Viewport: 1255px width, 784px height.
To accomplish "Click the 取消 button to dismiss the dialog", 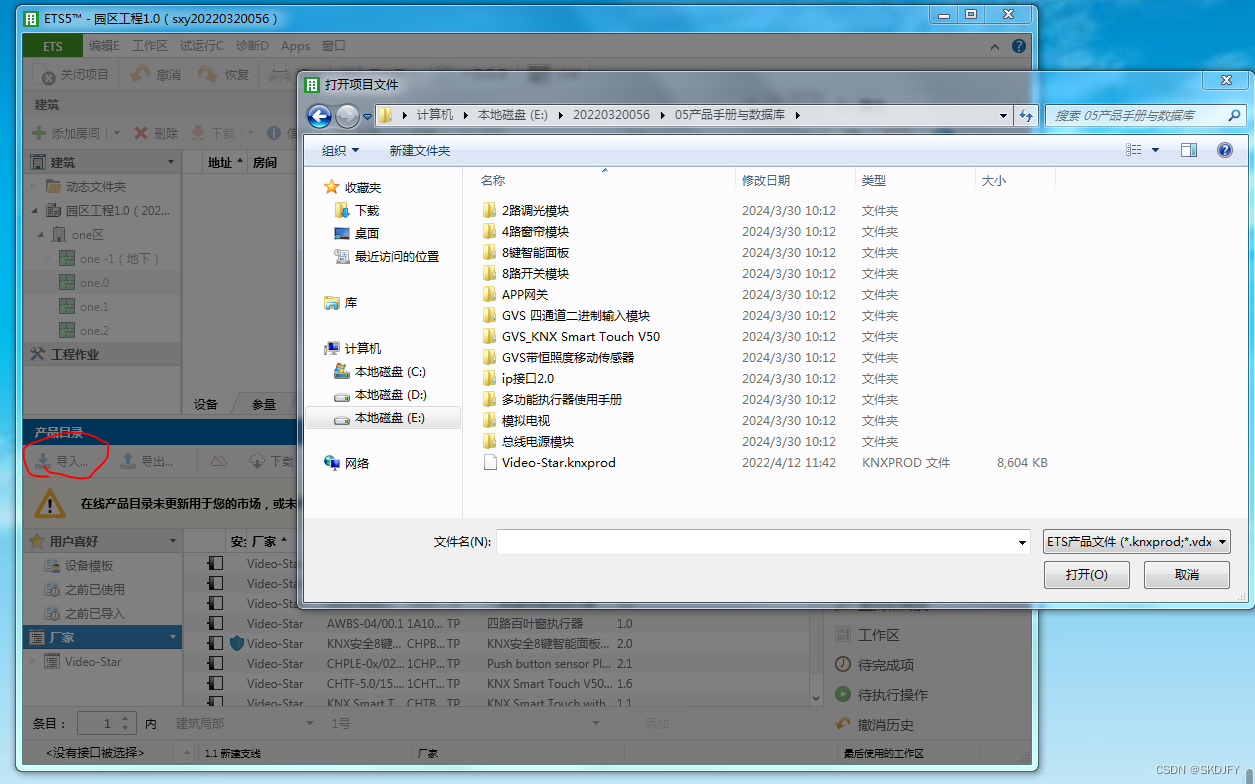I will [x=1186, y=575].
